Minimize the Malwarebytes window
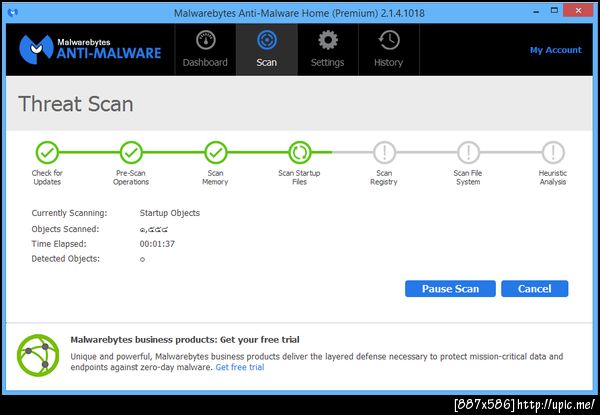The image size is (600, 415). (x=536, y=11)
